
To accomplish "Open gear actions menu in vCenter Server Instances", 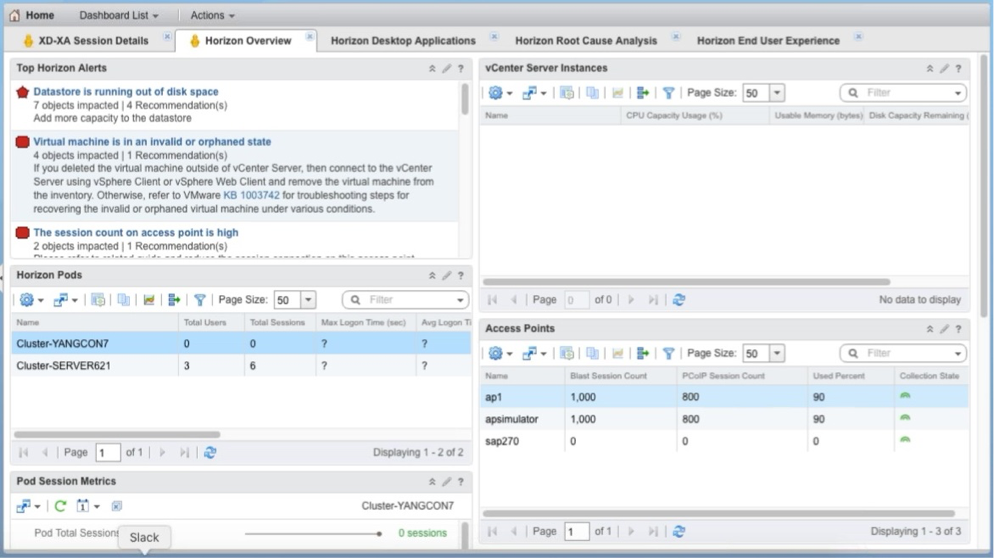I will tap(500, 93).
